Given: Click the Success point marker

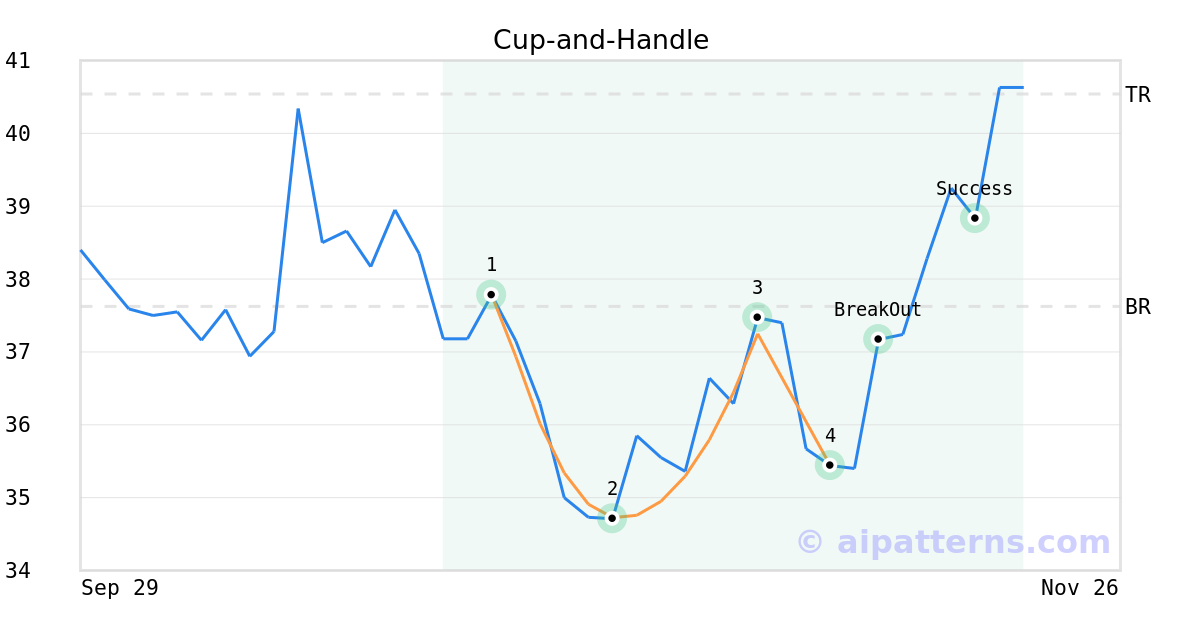Looking at the screenshot, I should 975,218.
